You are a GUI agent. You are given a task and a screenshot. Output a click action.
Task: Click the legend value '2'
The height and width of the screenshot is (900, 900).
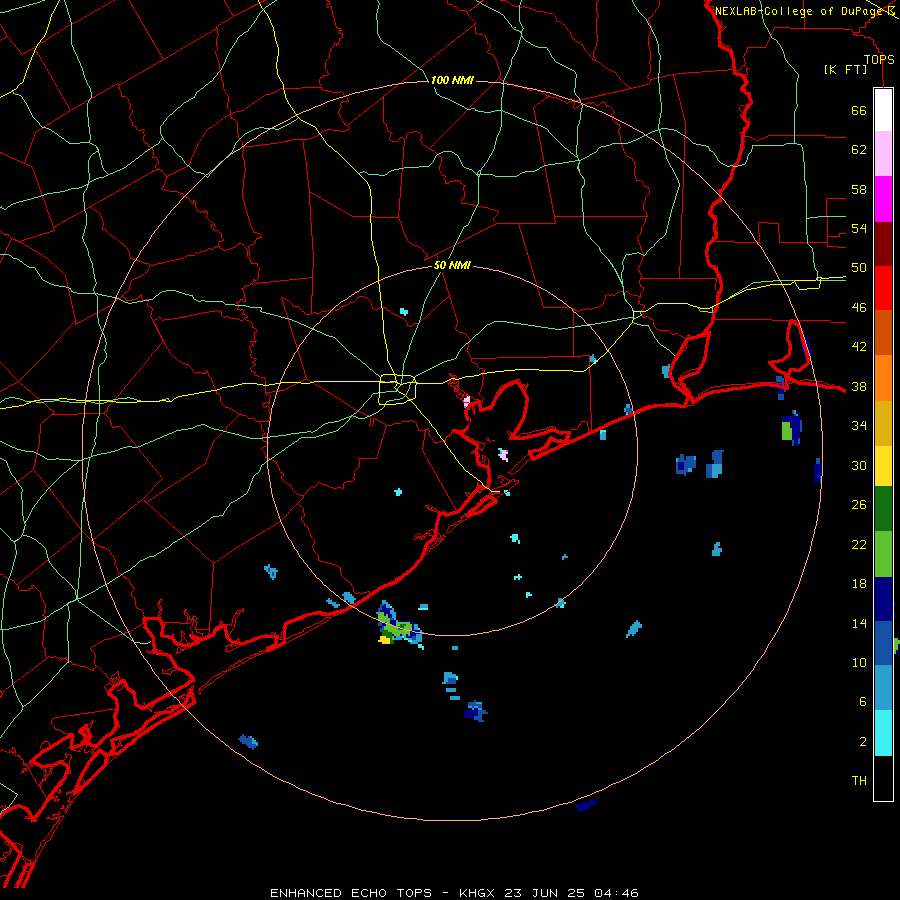pyautogui.click(x=862, y=742)
